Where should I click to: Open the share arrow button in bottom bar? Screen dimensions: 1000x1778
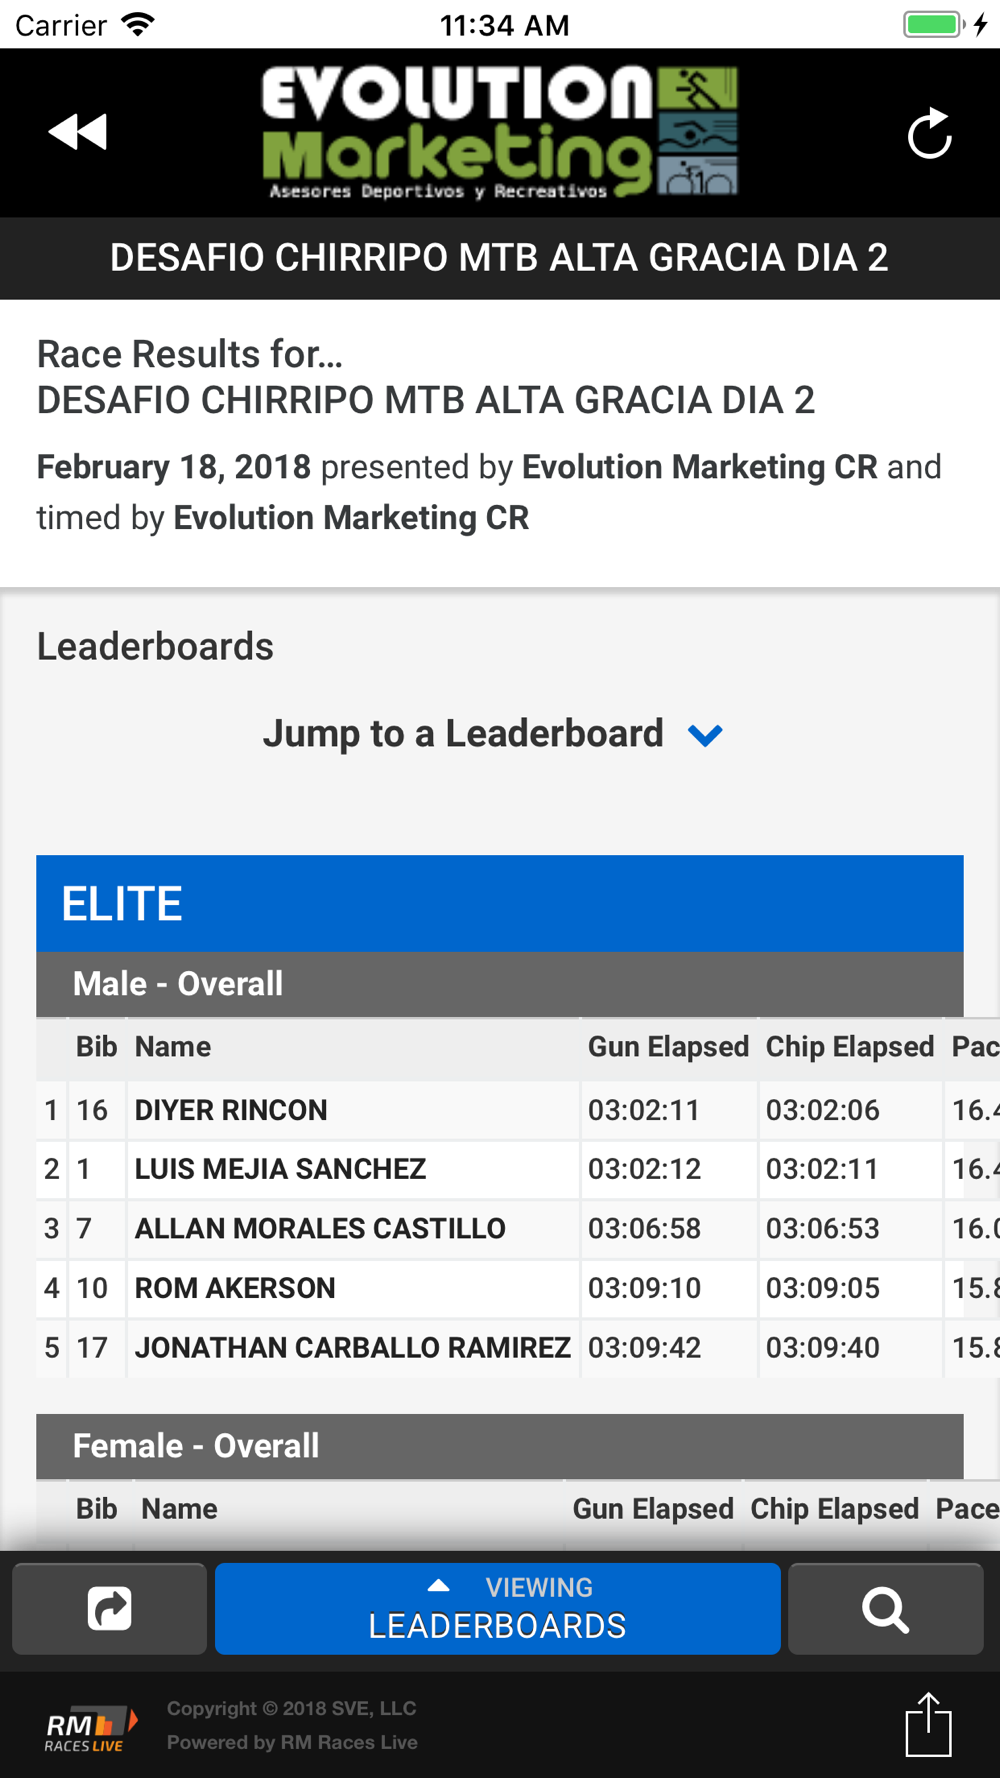pos(109,1609)
